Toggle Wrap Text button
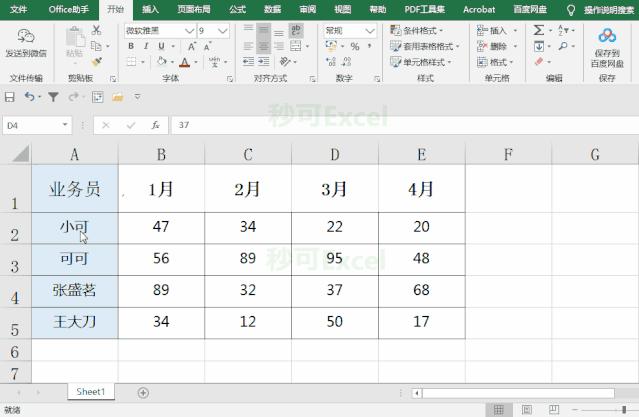Screen dimensions: 639x417 coord(296,30)
